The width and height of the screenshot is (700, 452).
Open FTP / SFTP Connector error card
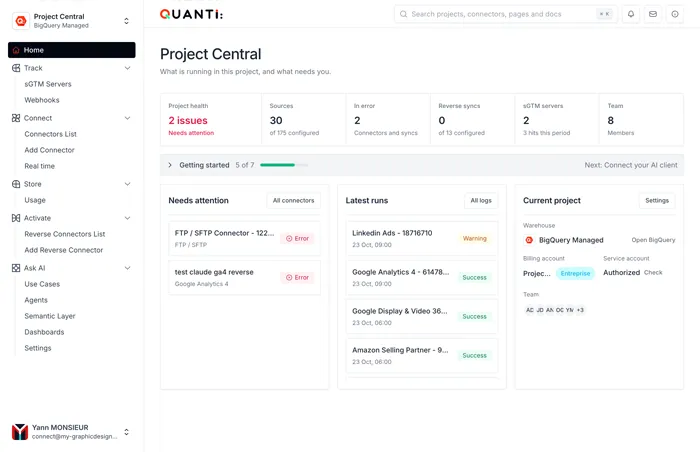[x=244, y=239]
